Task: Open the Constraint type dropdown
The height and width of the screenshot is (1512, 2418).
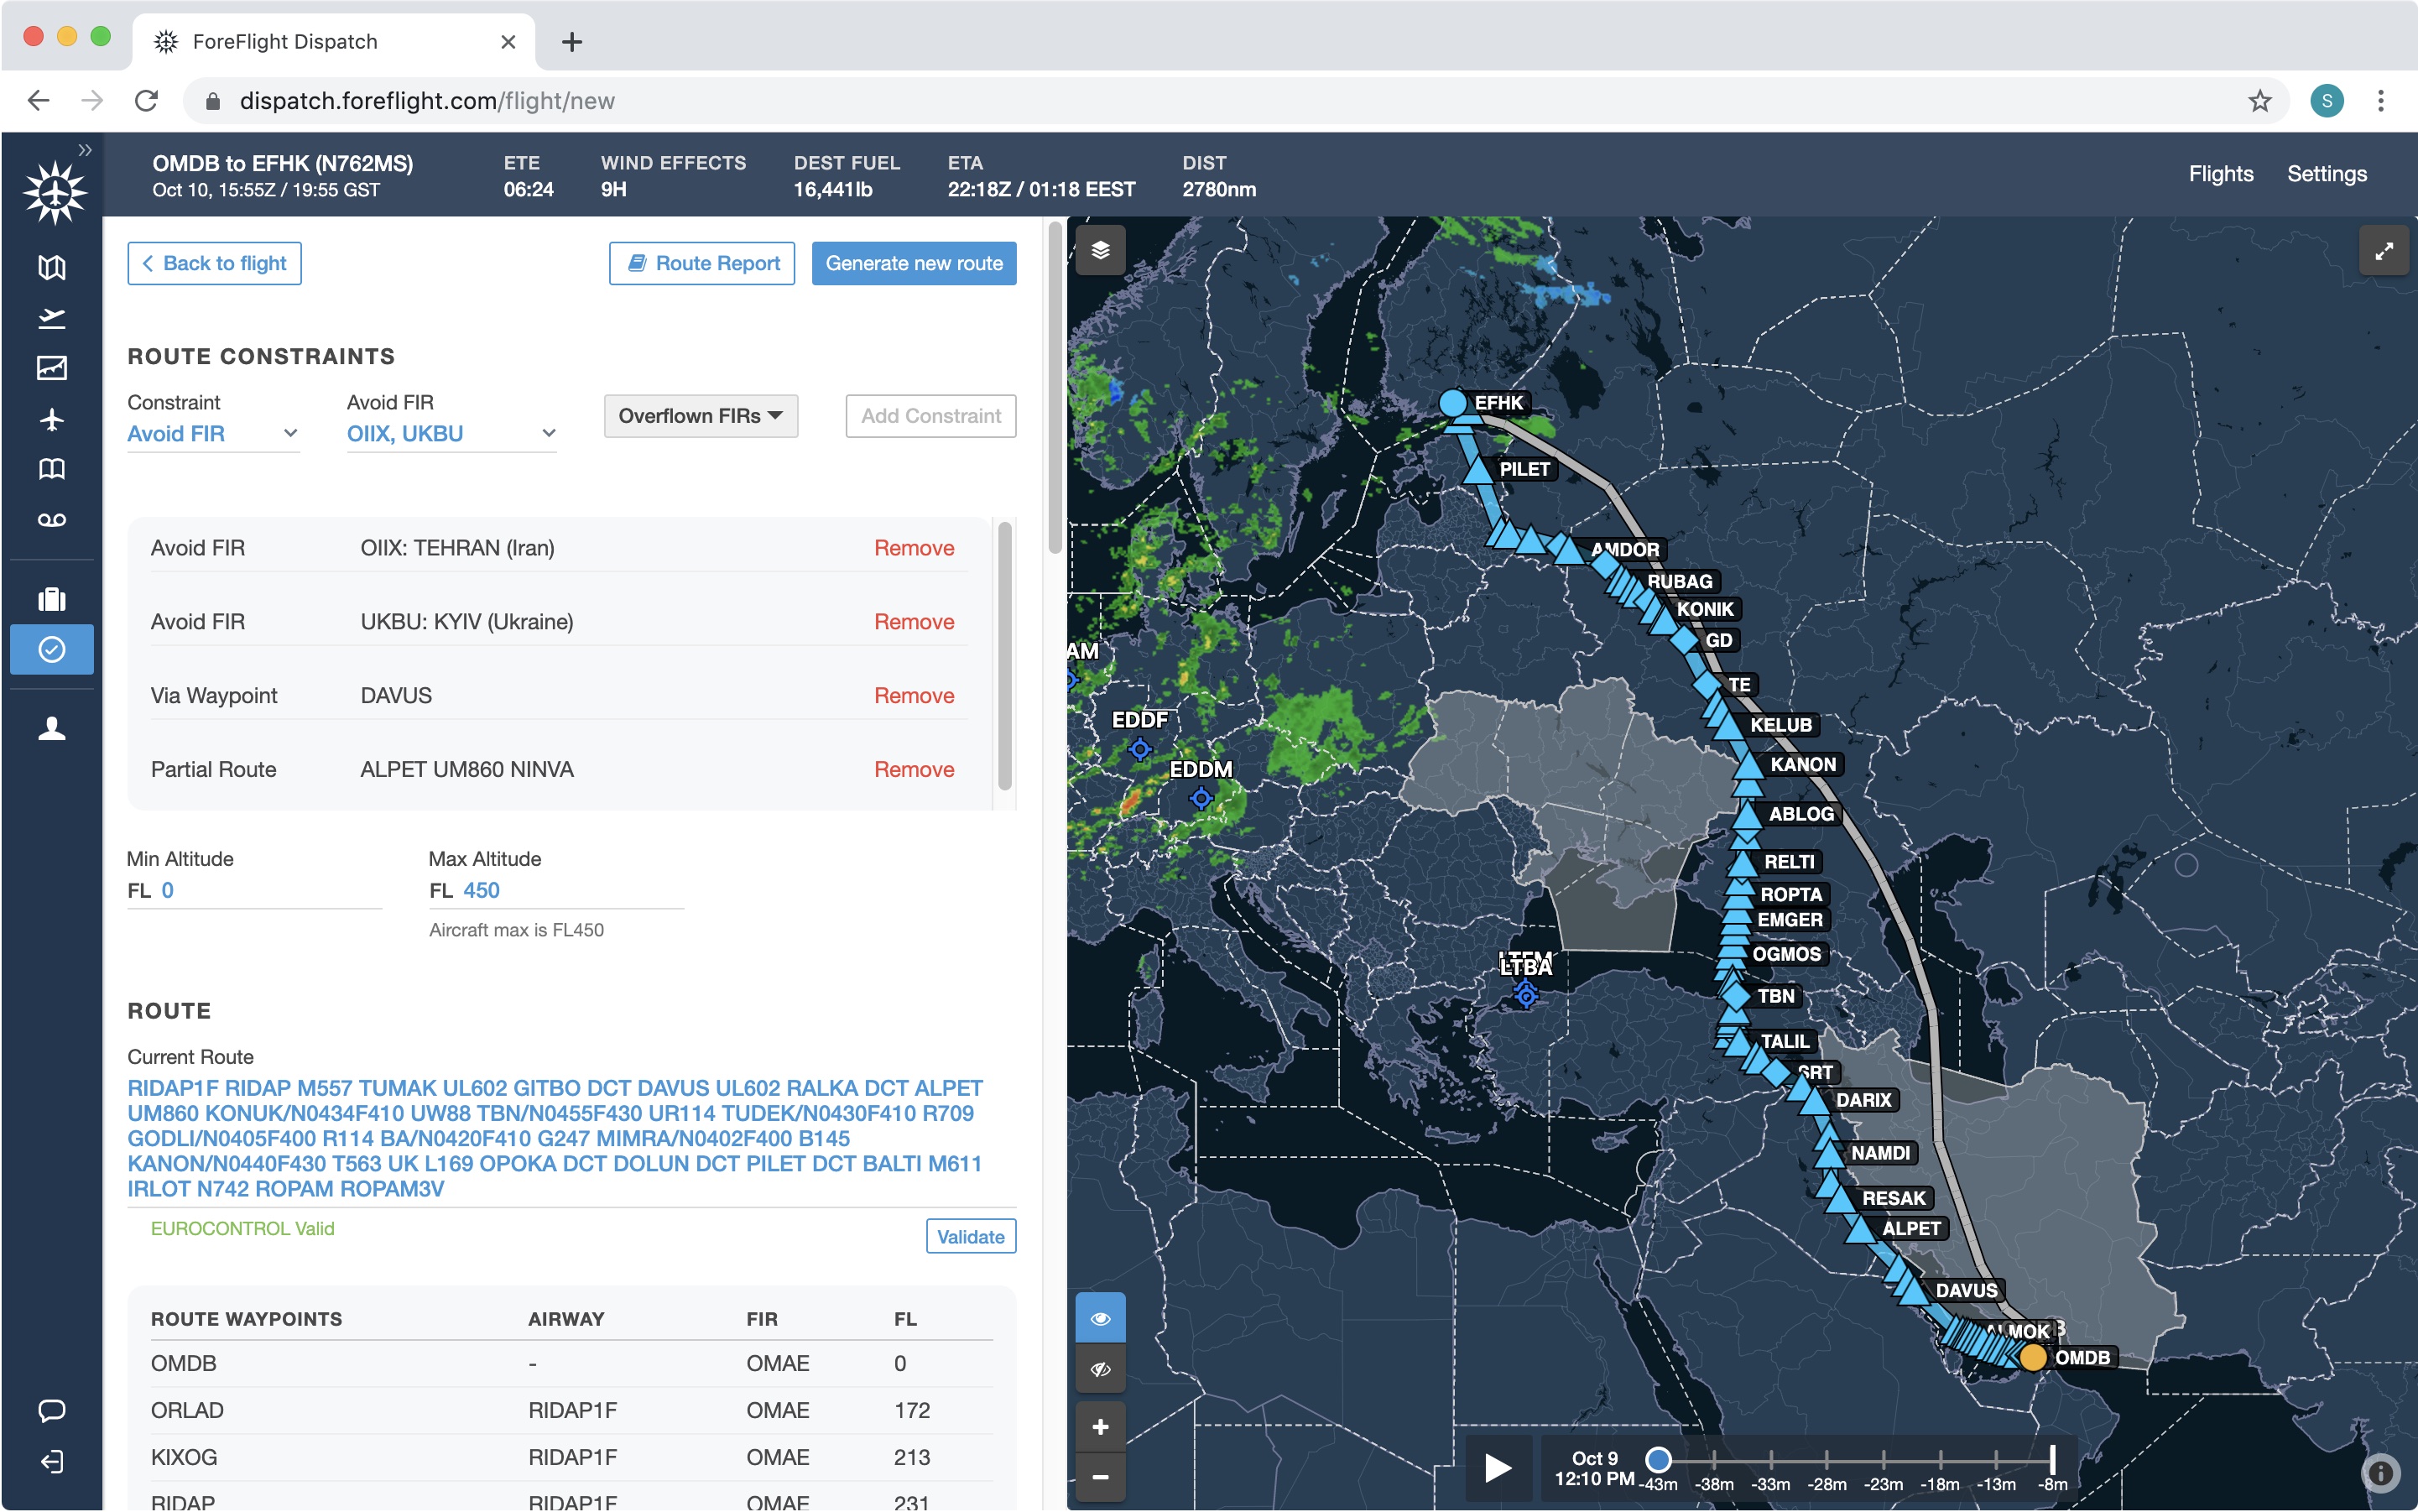Action: point(212,433)
